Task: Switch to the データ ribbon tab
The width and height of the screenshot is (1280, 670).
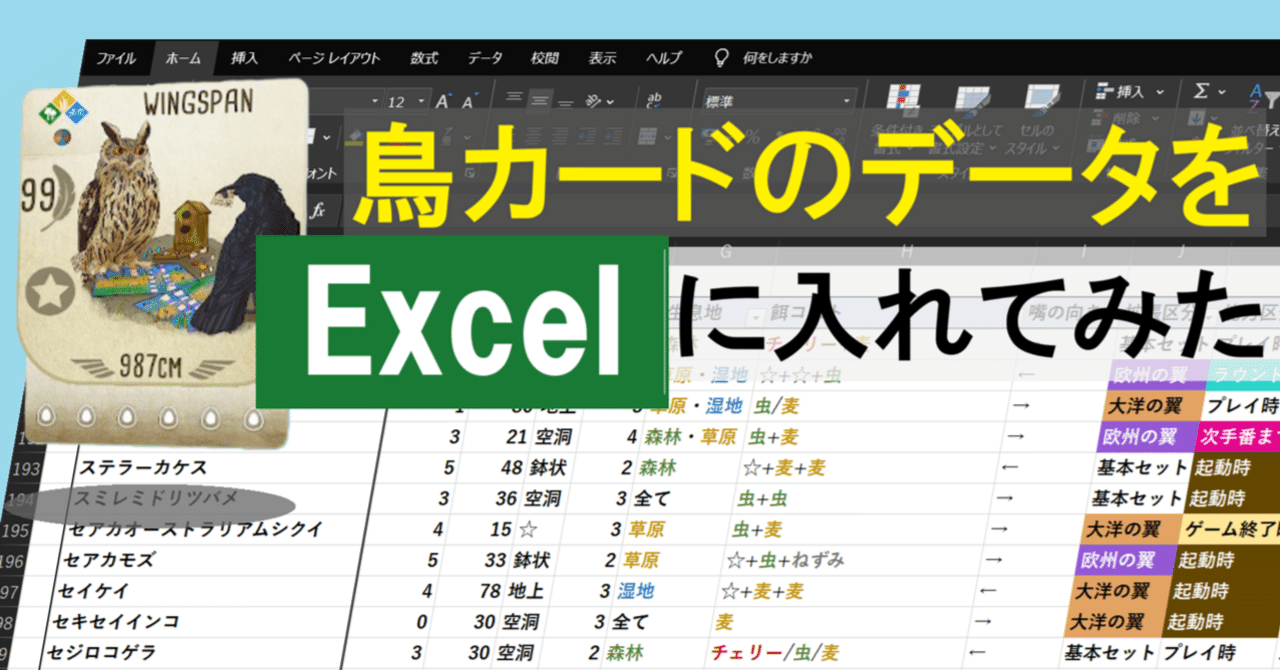Action: coord(485,58)
